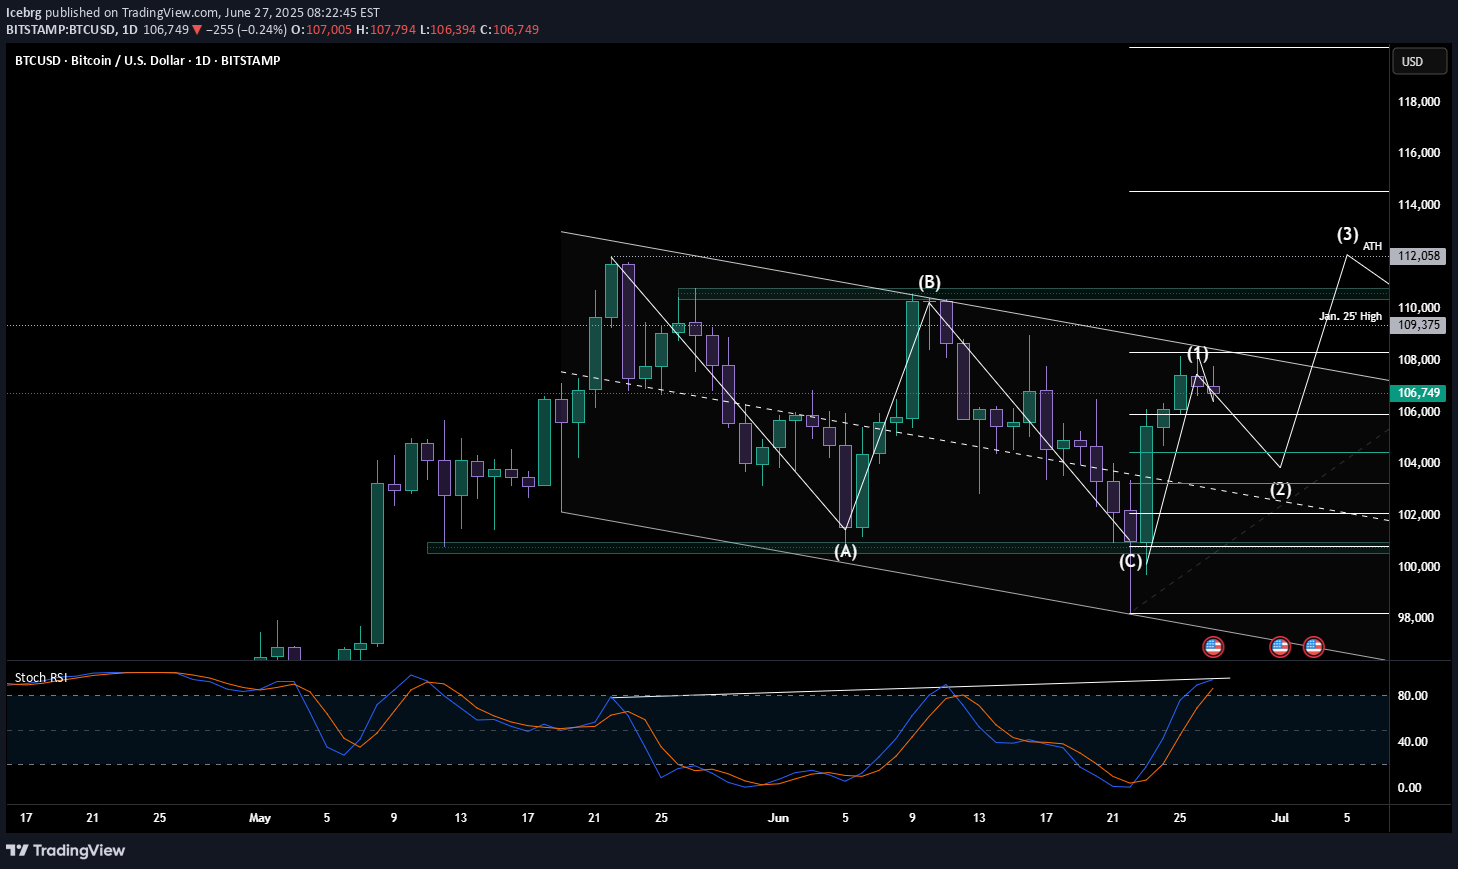Click the BTCUSD Bitcoin / U.S. Dollar chart title
The image size is (1458, 869).
point(147,61)
